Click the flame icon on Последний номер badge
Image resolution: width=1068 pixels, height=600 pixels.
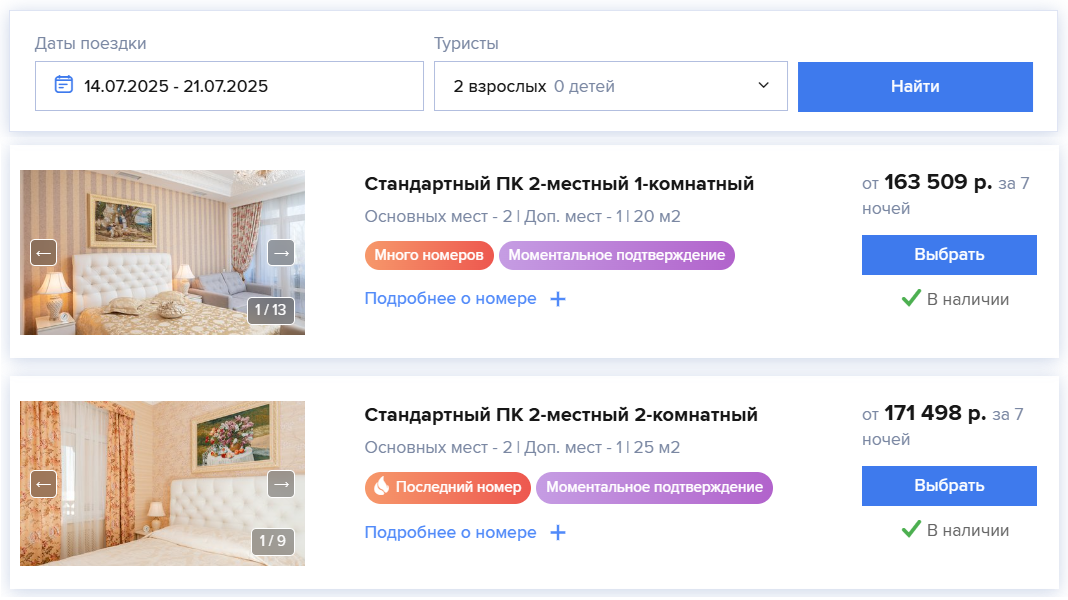381,486
